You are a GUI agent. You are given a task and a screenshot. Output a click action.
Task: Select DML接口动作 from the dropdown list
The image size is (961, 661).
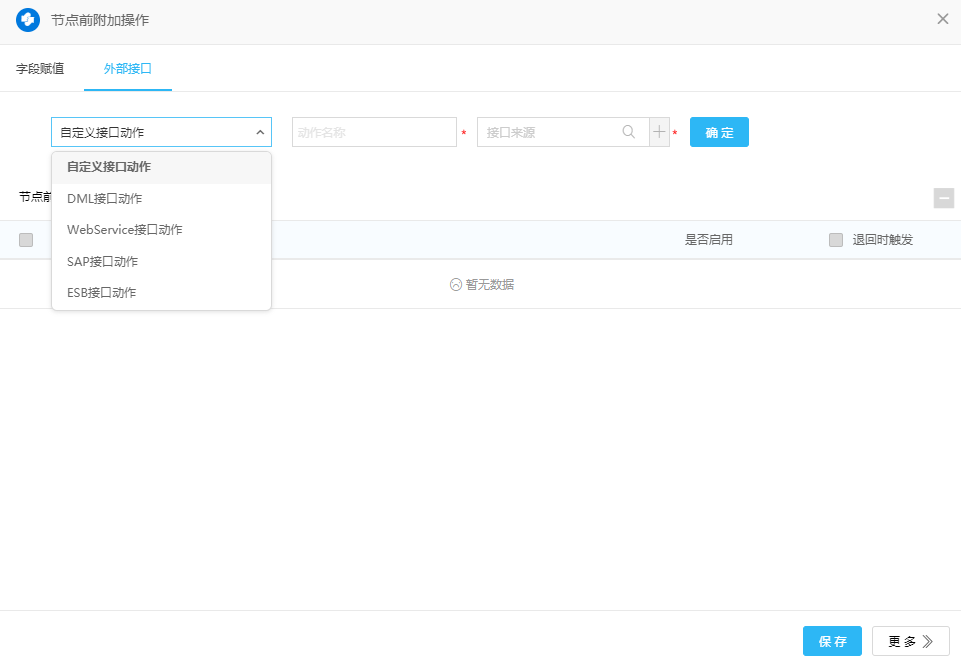[x=105, y=198]
